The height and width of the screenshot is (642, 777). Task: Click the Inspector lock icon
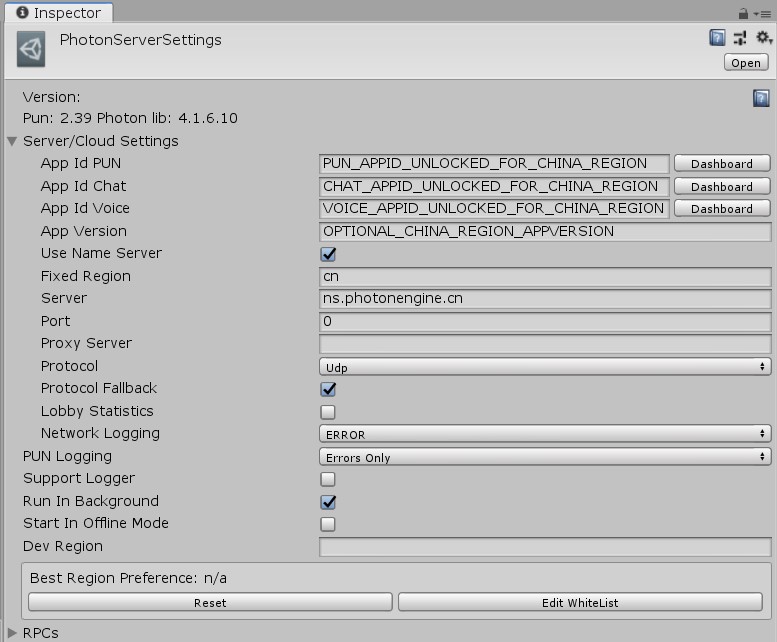click(x=743, y=14)
